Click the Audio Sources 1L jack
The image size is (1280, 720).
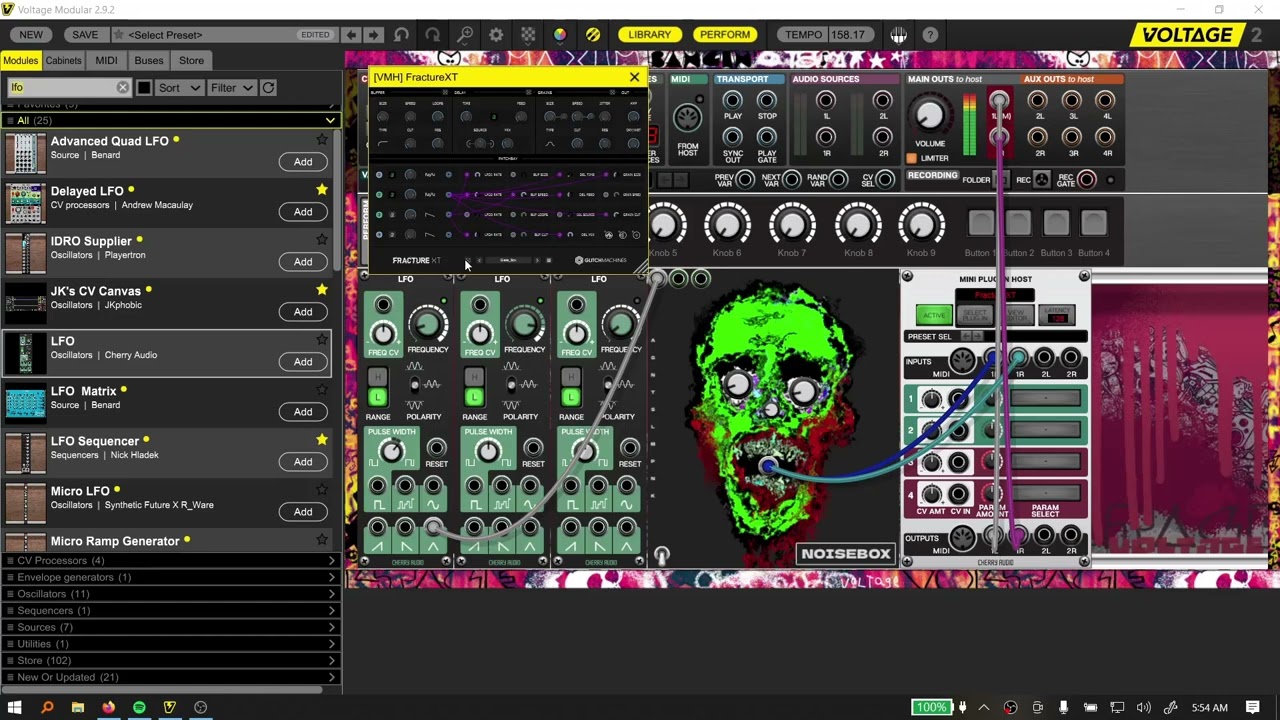(x=826, y=100)
